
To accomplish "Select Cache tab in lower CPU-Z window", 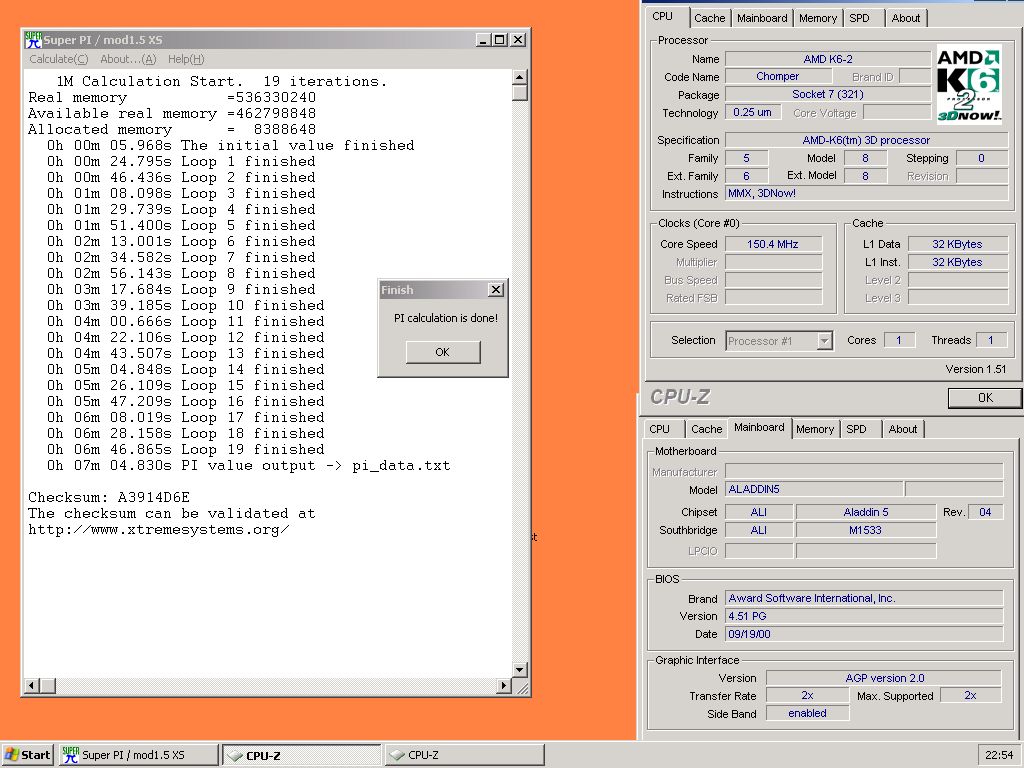I will [x=706, y=429].
